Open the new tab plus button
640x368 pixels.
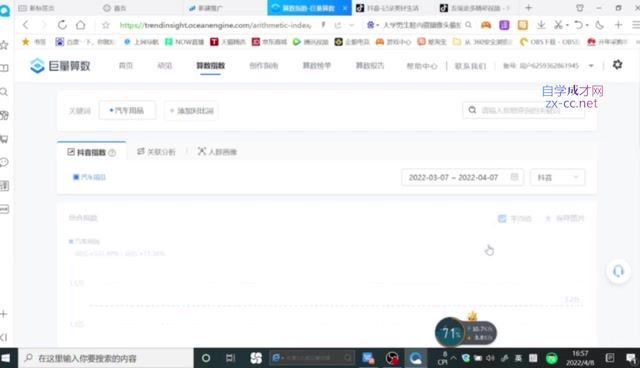tap(529, 8)
